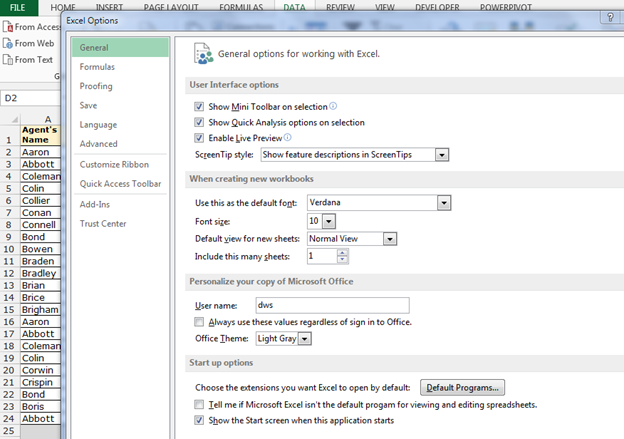This screenshot has height=439, width=624.
Task: Switch to the DATA ribbon tab
Action: [x=294, y=7]
